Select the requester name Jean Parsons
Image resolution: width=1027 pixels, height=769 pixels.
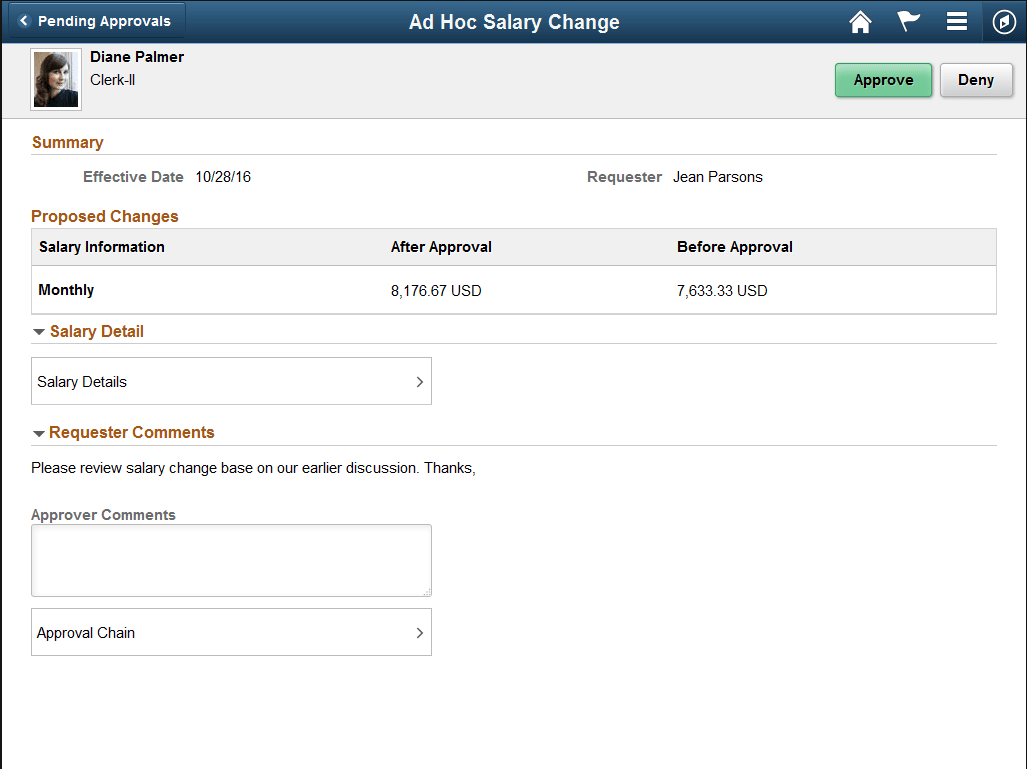(717, 176)
